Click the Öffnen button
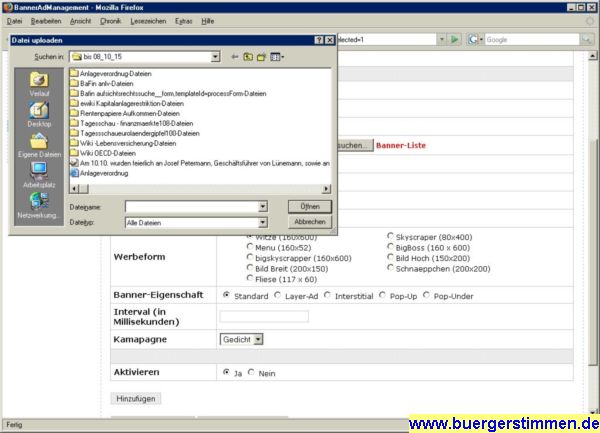 point(310,207)
